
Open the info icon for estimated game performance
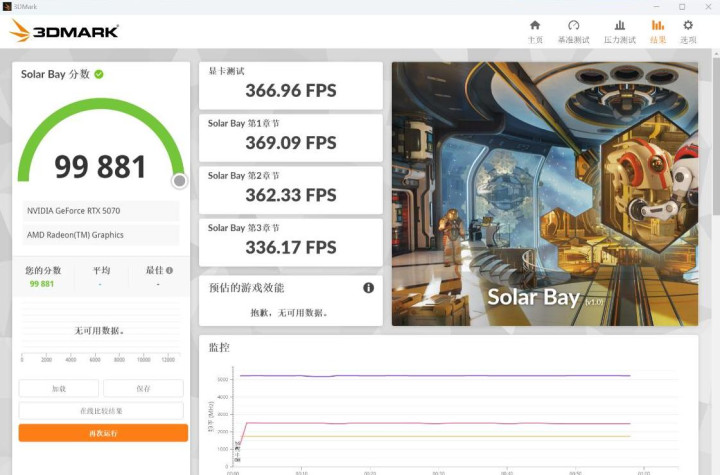368,288
